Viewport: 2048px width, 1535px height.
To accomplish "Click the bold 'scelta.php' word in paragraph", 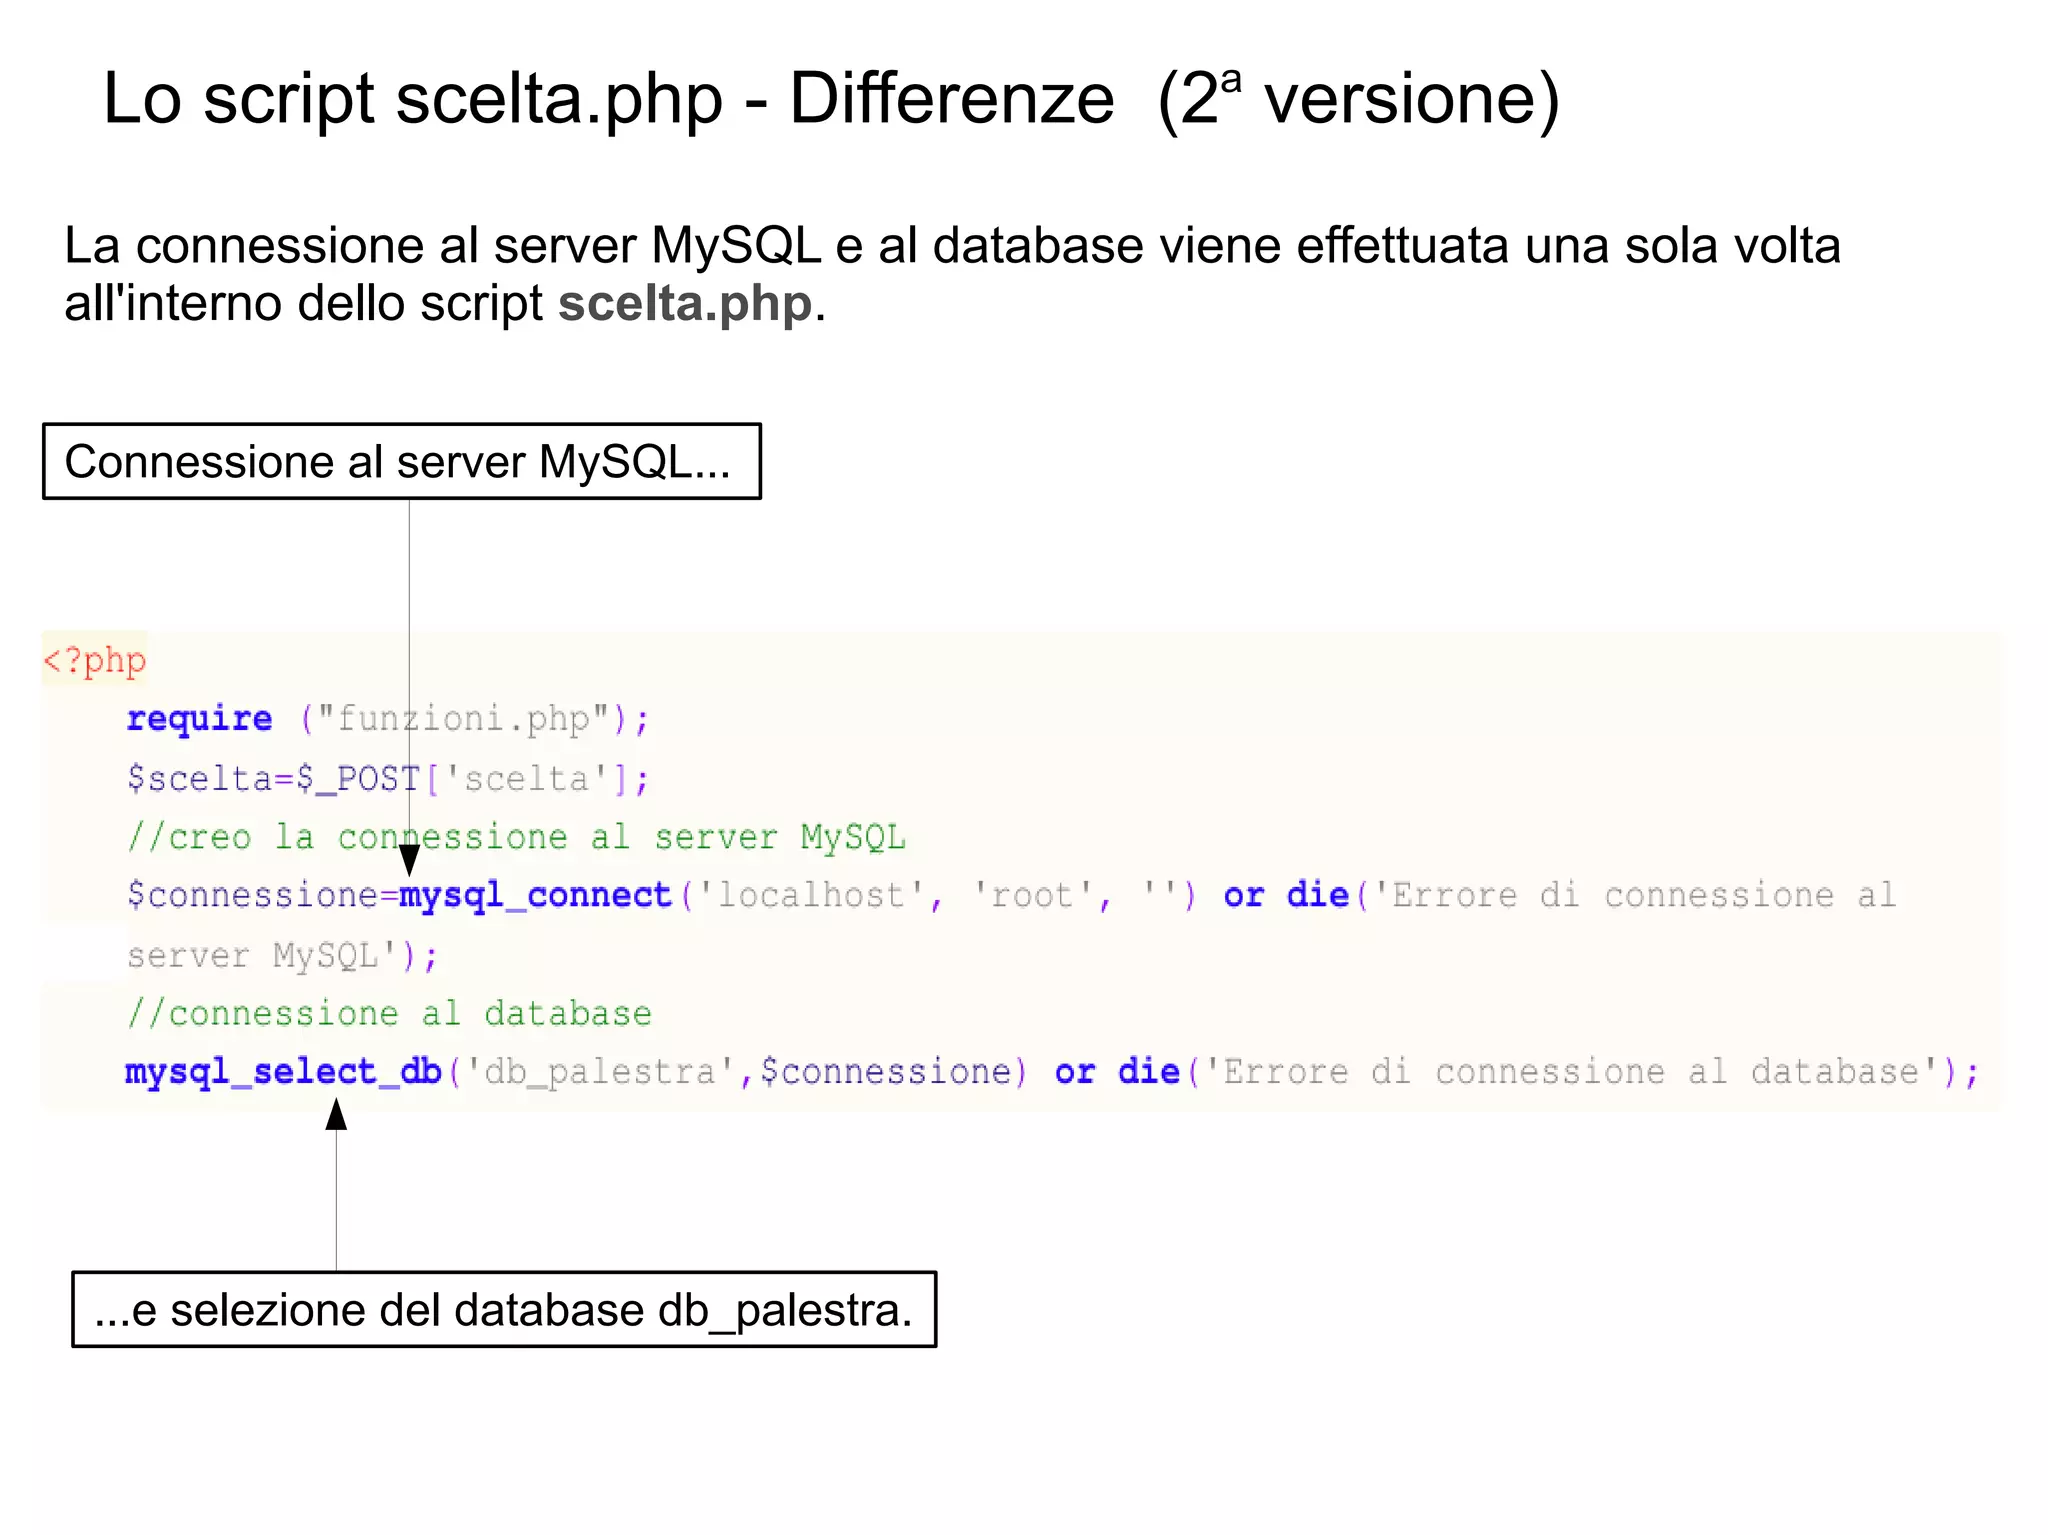I will pyautogui.click(x=685, y=304).
